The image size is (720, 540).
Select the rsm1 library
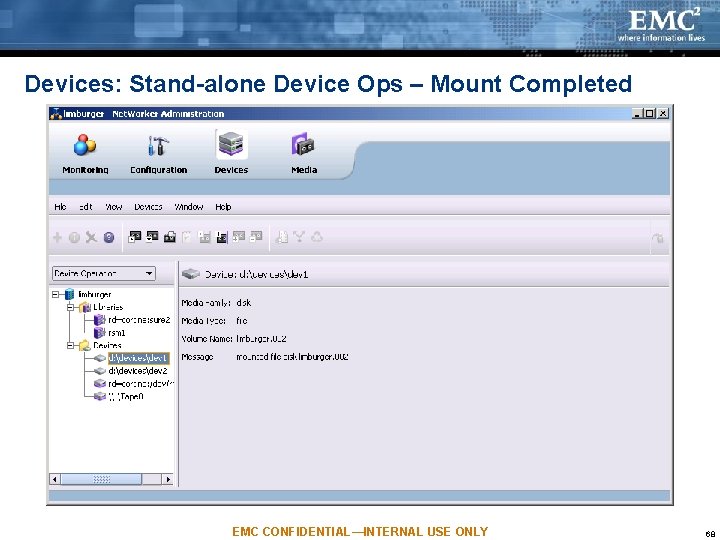point(117,333)
